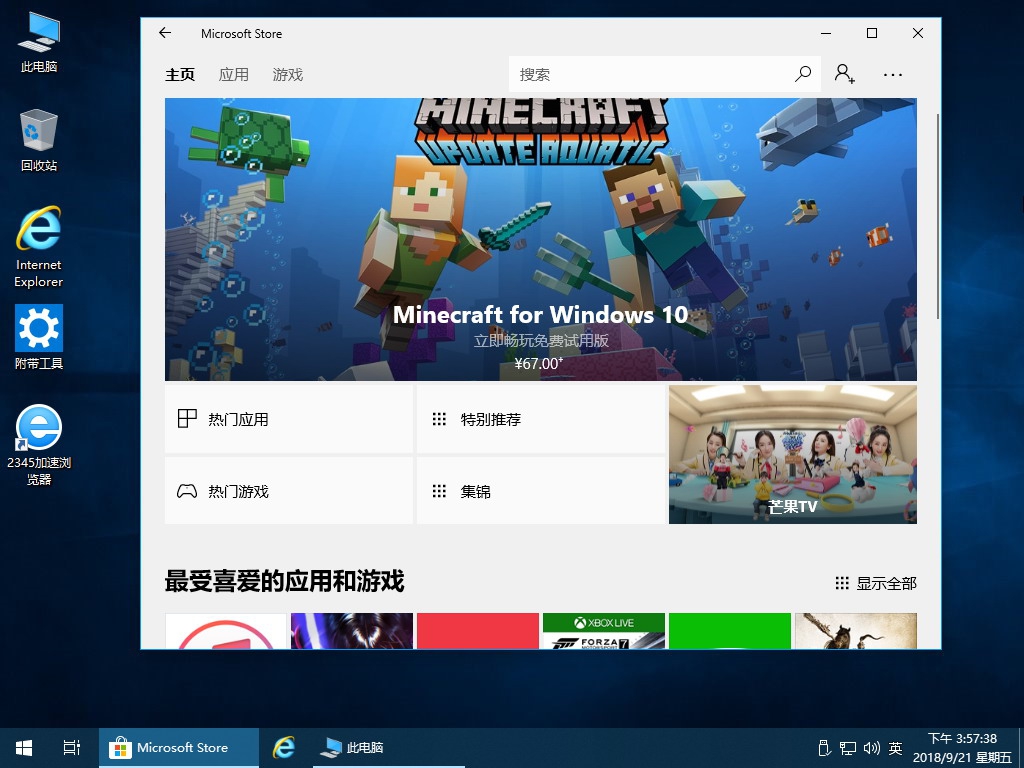
Task: Click the 特别推荐 dots icon
Action: point(440,419)
